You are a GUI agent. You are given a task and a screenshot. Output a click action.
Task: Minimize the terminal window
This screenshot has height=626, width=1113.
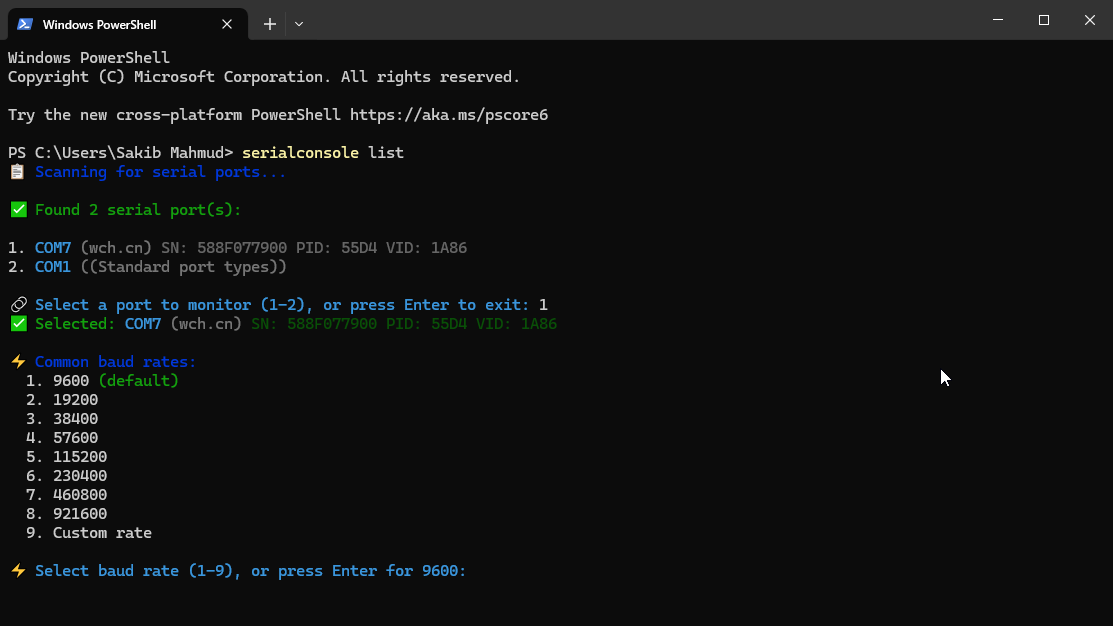point(998,20)
